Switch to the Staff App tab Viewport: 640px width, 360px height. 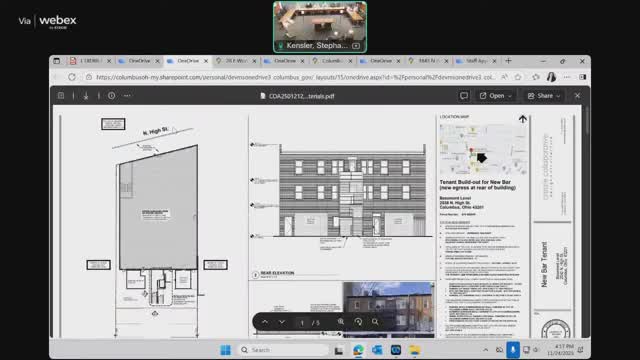pyautogui.click(x=476, y=61)
